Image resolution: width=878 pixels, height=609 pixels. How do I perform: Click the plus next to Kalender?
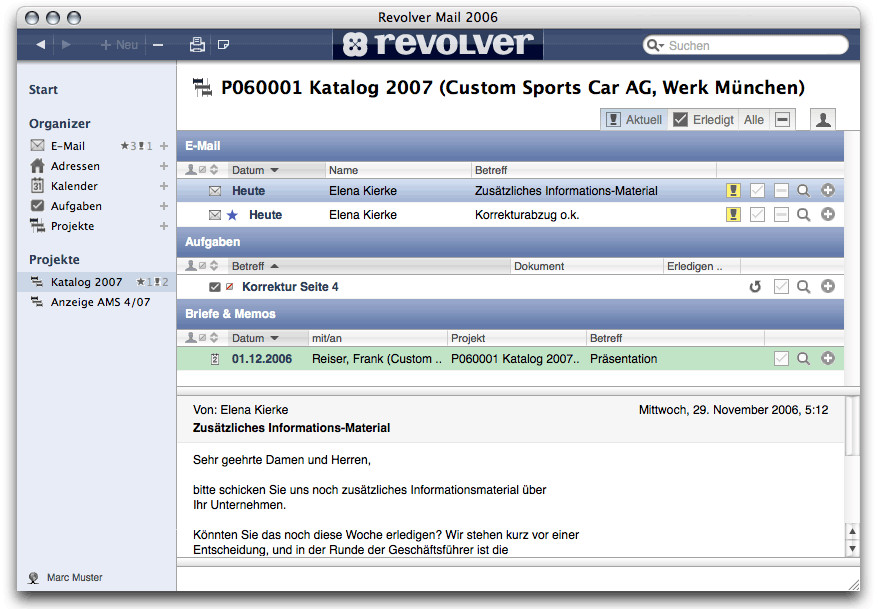[x=164, y=186]
